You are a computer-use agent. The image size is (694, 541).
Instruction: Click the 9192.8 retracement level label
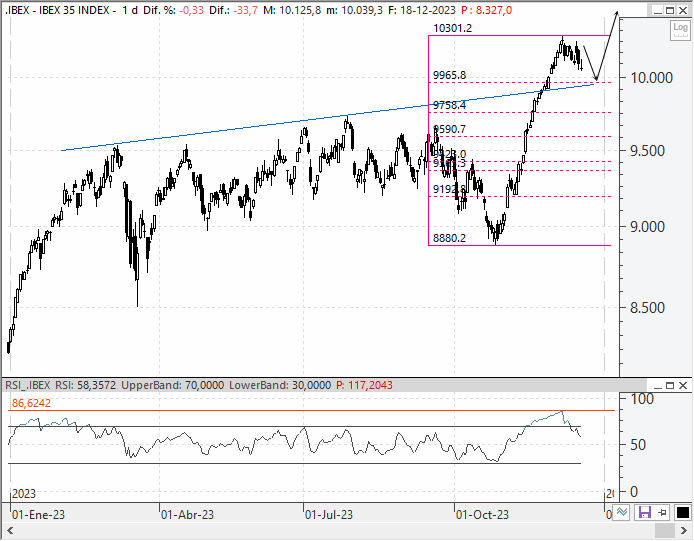click(x=449, y=189)
